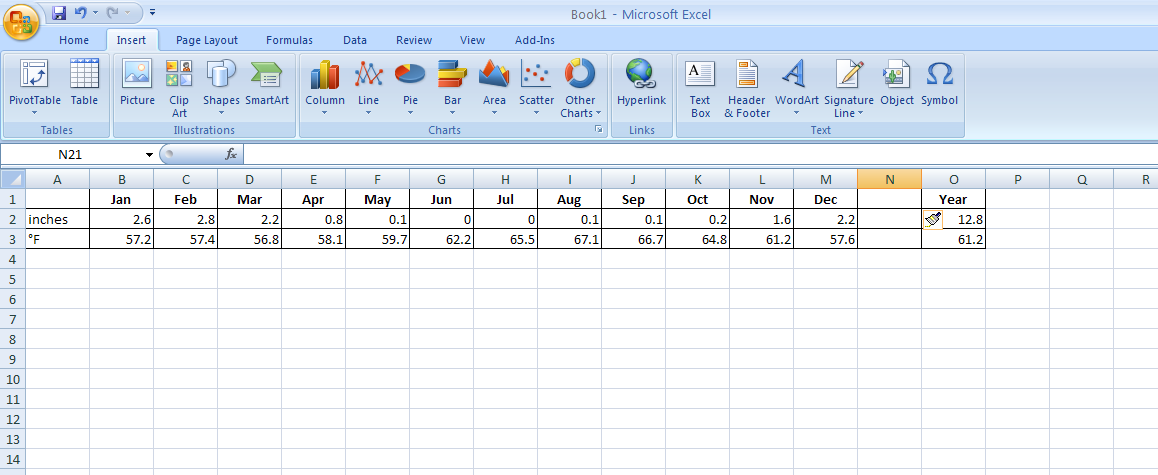This screenshot has width=1158, height=475.
Task: Open the Formulas tab
Action: click(x=290, y=41)
